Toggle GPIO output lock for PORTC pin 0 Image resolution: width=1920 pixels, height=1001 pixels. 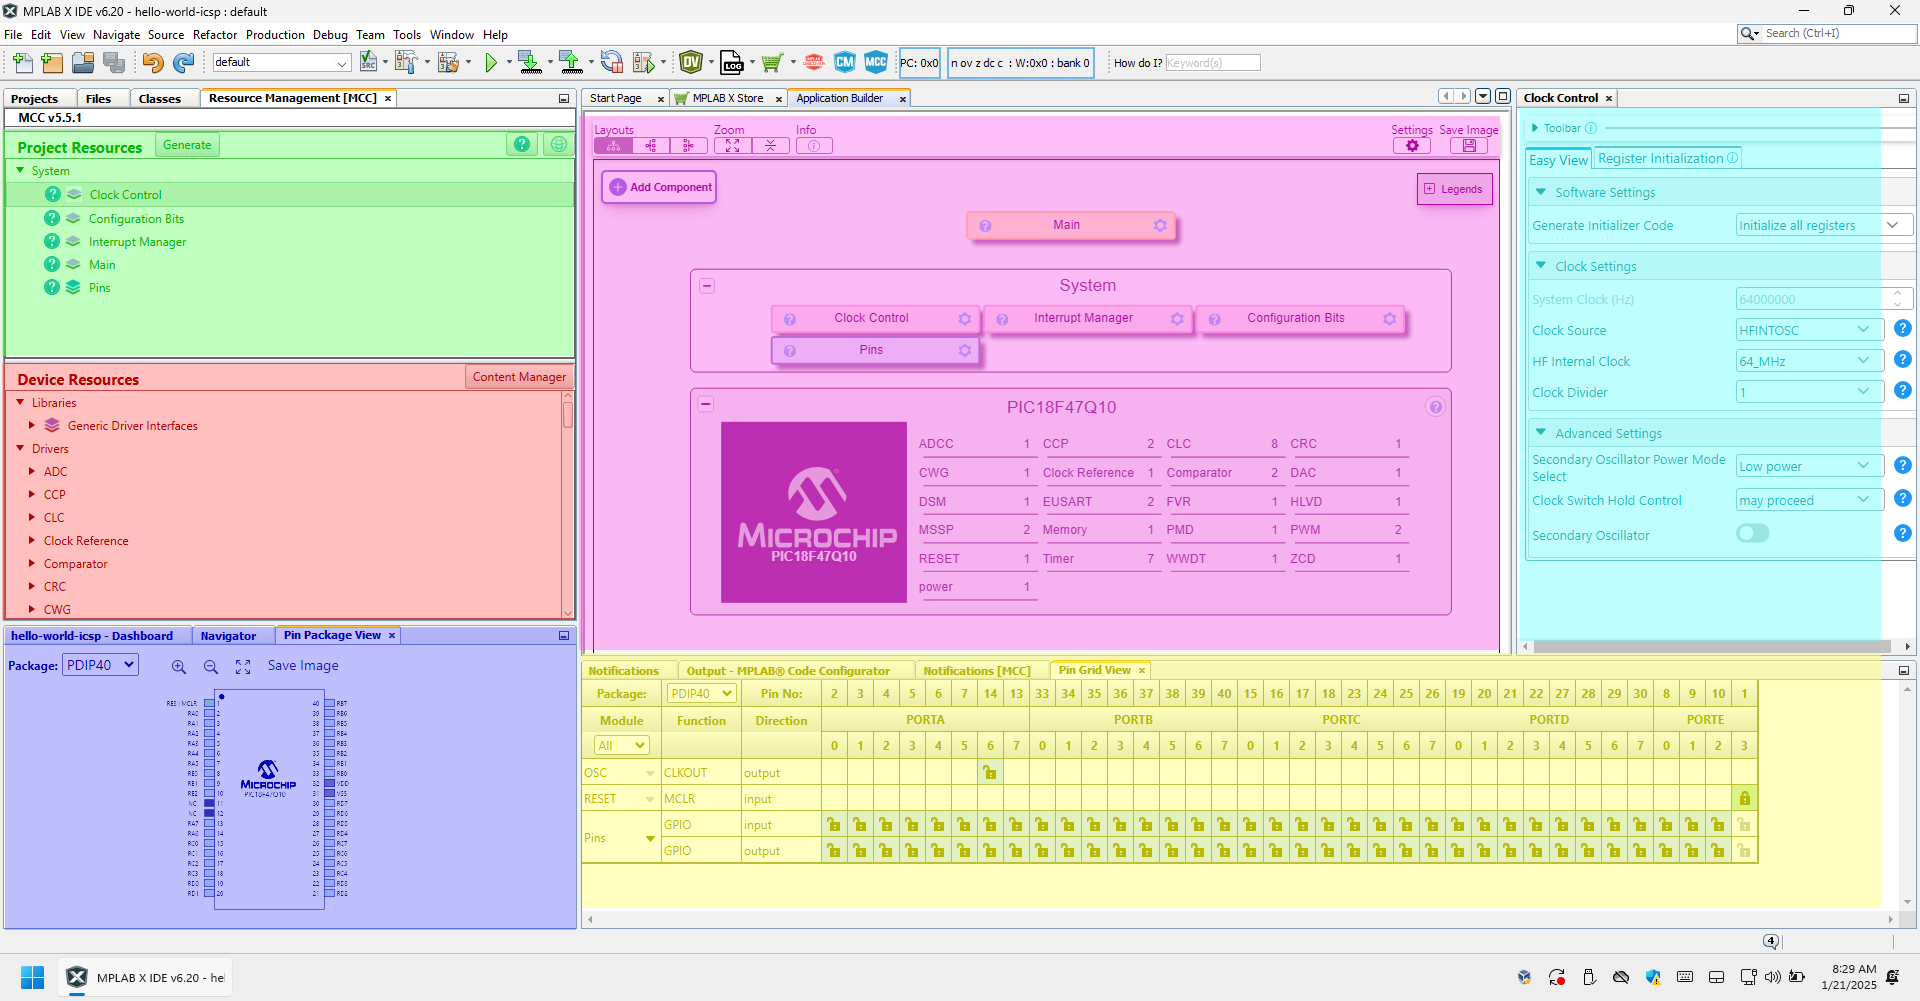click(1250, 851)
